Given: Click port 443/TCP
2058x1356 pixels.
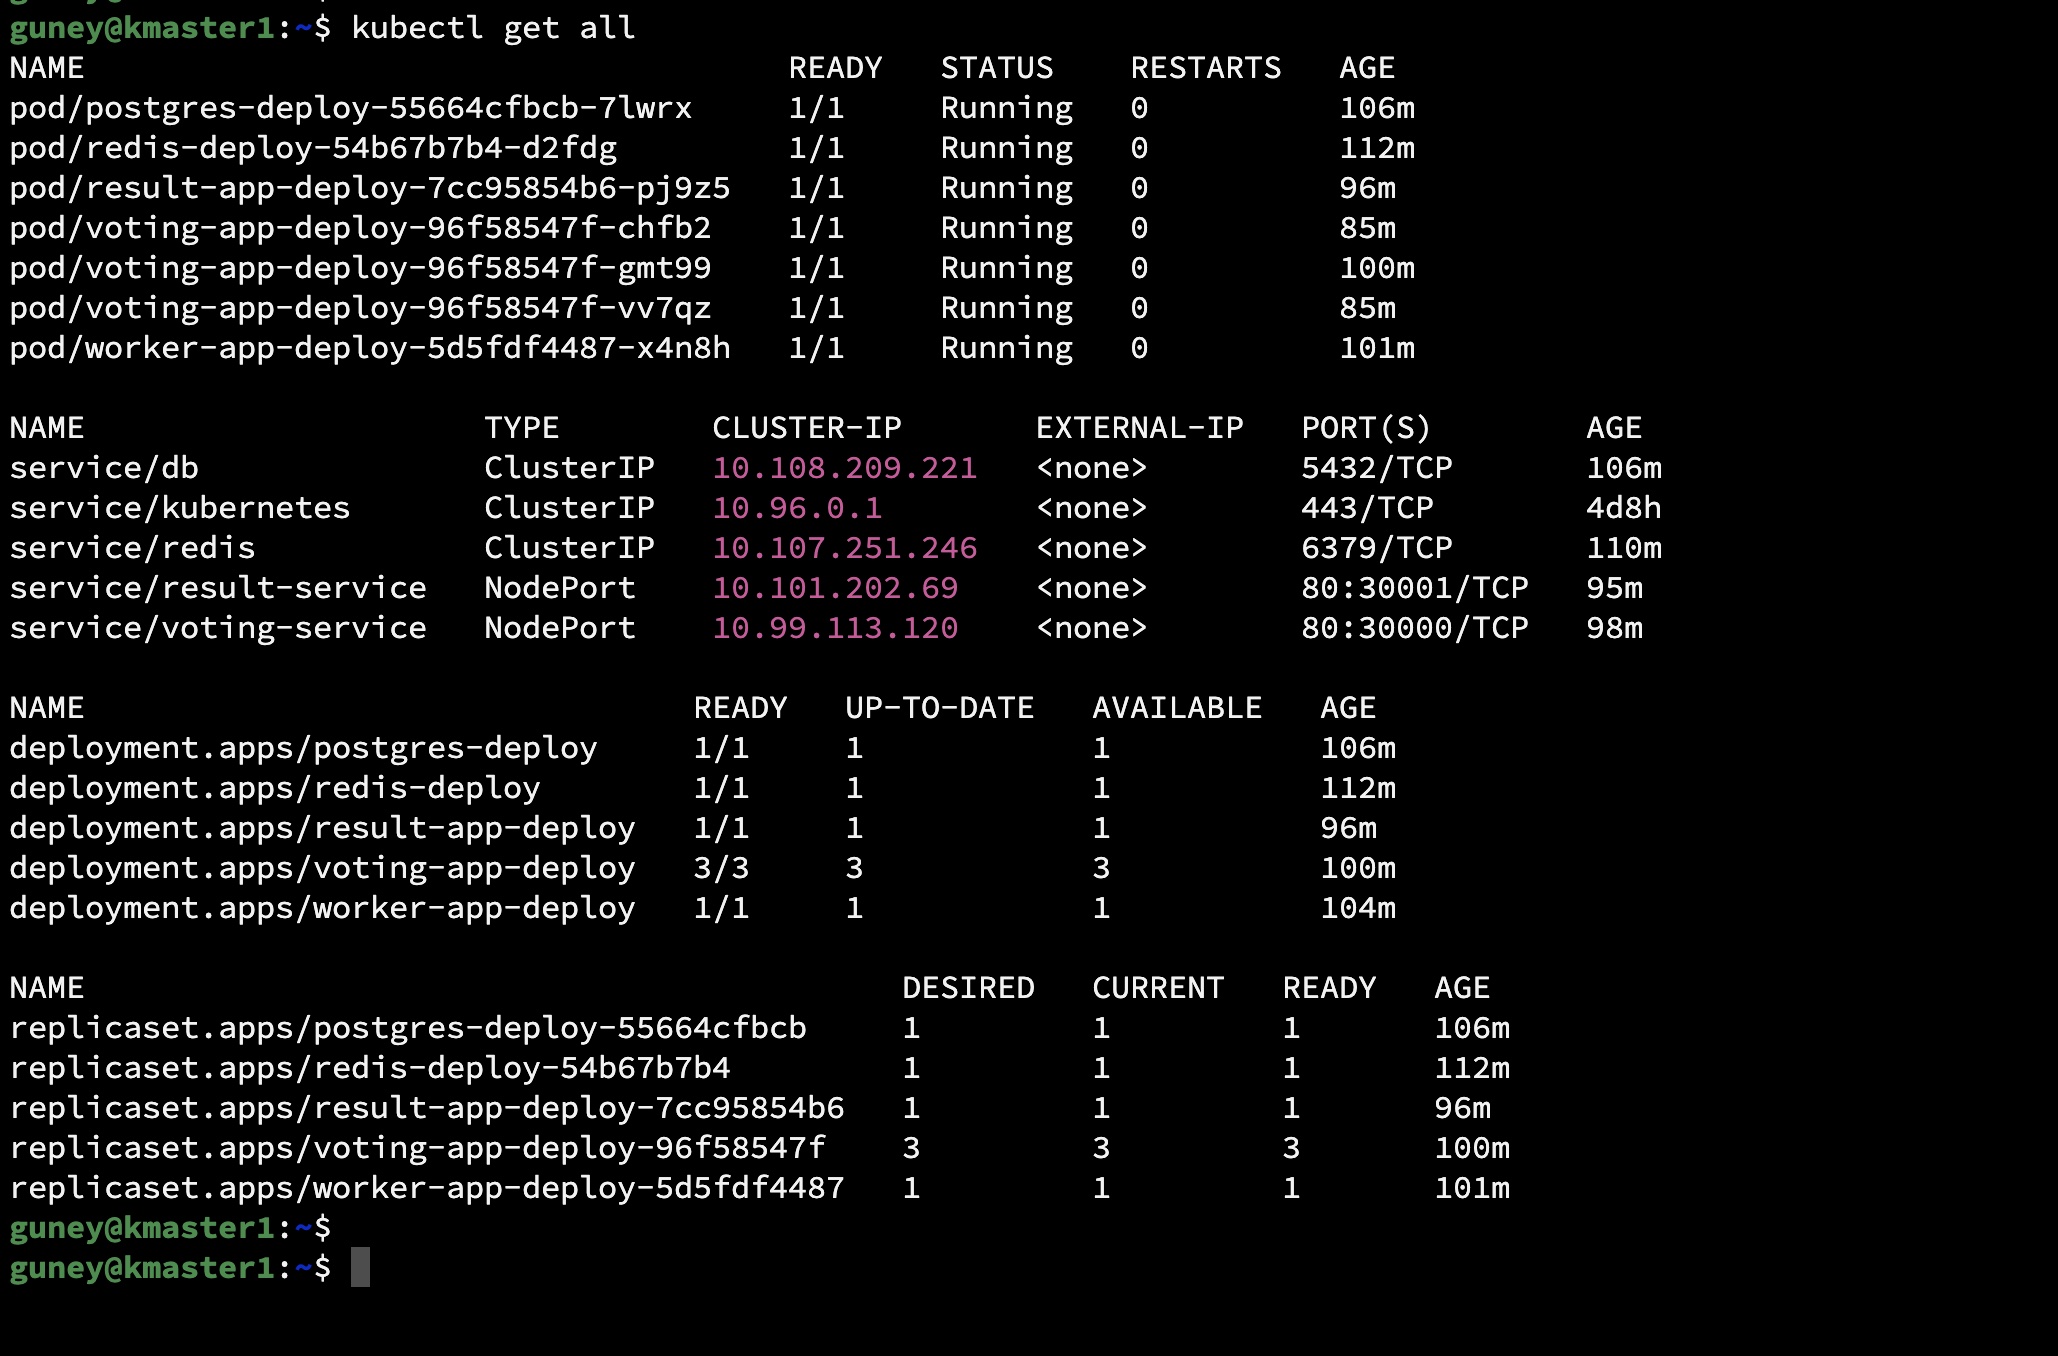Looking at the screenshot, I should point(1367,508).
